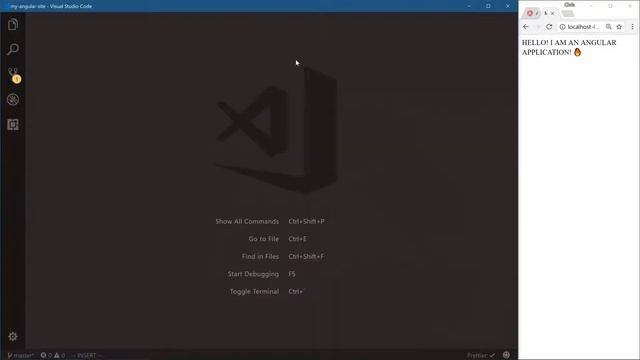
Task: Open the feedback smiley in the status bar
Action: pos(506,355)
